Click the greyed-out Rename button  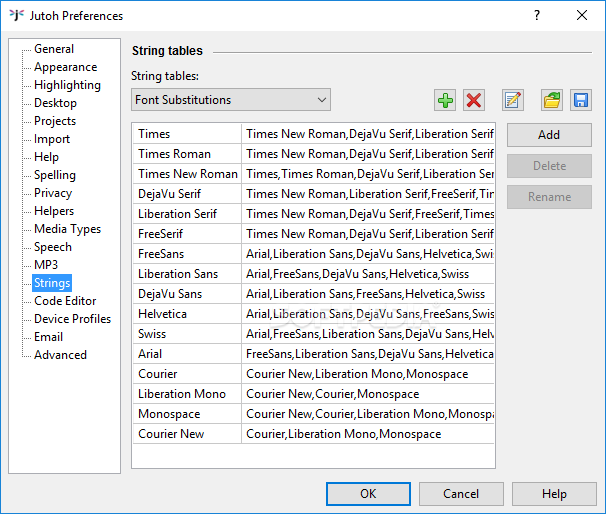click(x=549, y=197)
